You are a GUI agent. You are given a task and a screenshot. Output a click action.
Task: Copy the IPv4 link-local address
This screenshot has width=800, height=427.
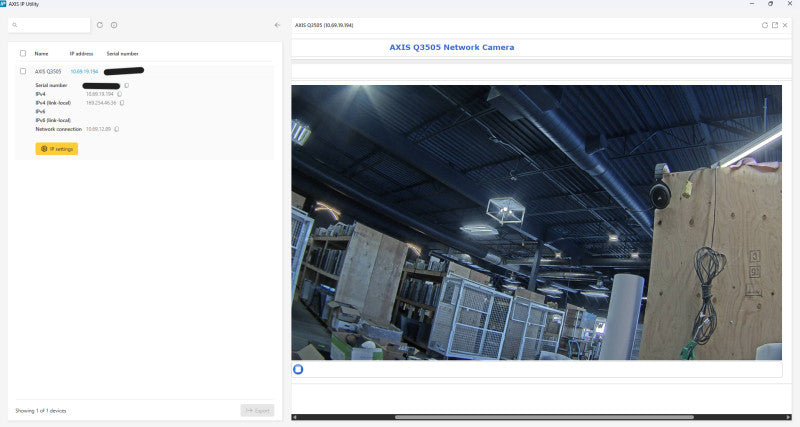(122, 103)
